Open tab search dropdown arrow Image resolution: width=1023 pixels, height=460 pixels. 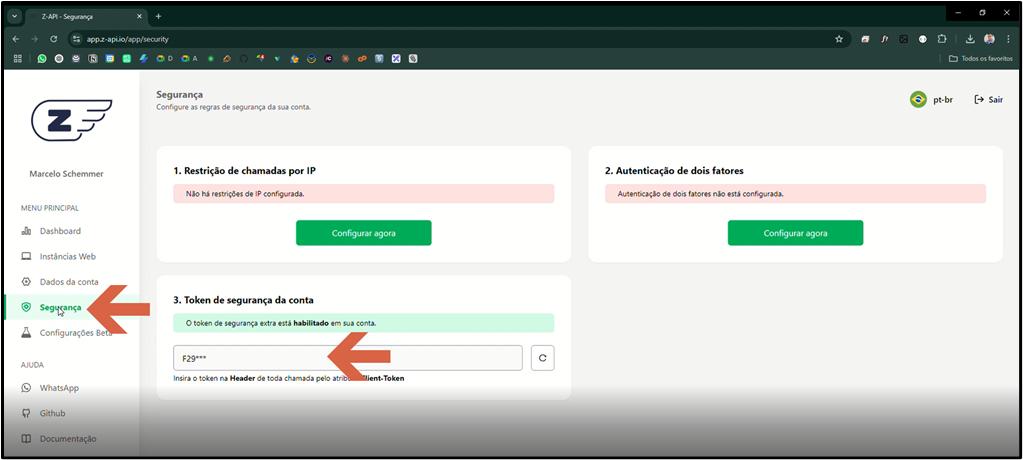coord(16,16)
